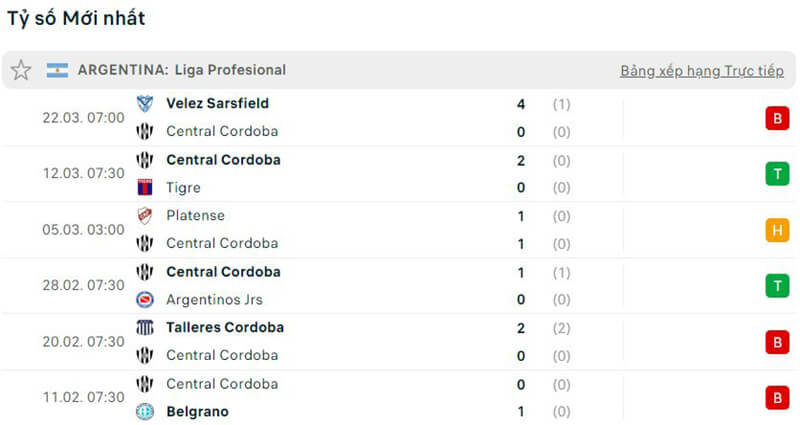Toggle the favorite star for Liga Profesional

[21, 70]
